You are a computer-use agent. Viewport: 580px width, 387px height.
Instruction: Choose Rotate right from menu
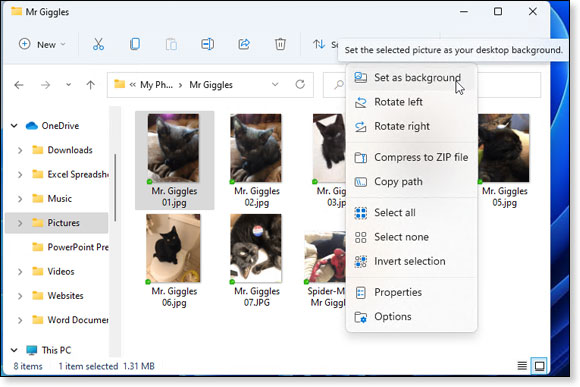tap(412, 126)
